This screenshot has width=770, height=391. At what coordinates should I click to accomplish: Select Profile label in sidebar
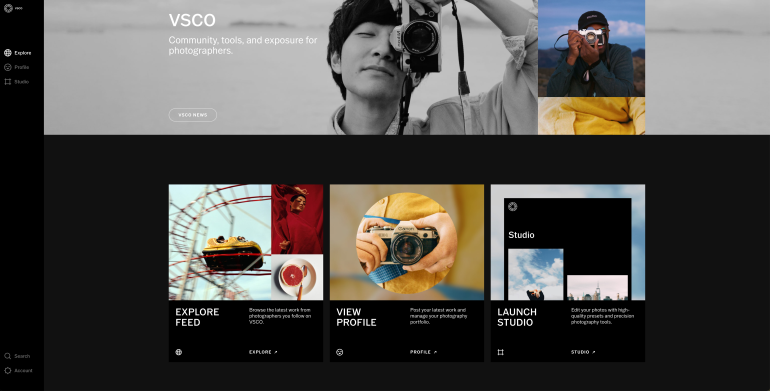(22, 67)
